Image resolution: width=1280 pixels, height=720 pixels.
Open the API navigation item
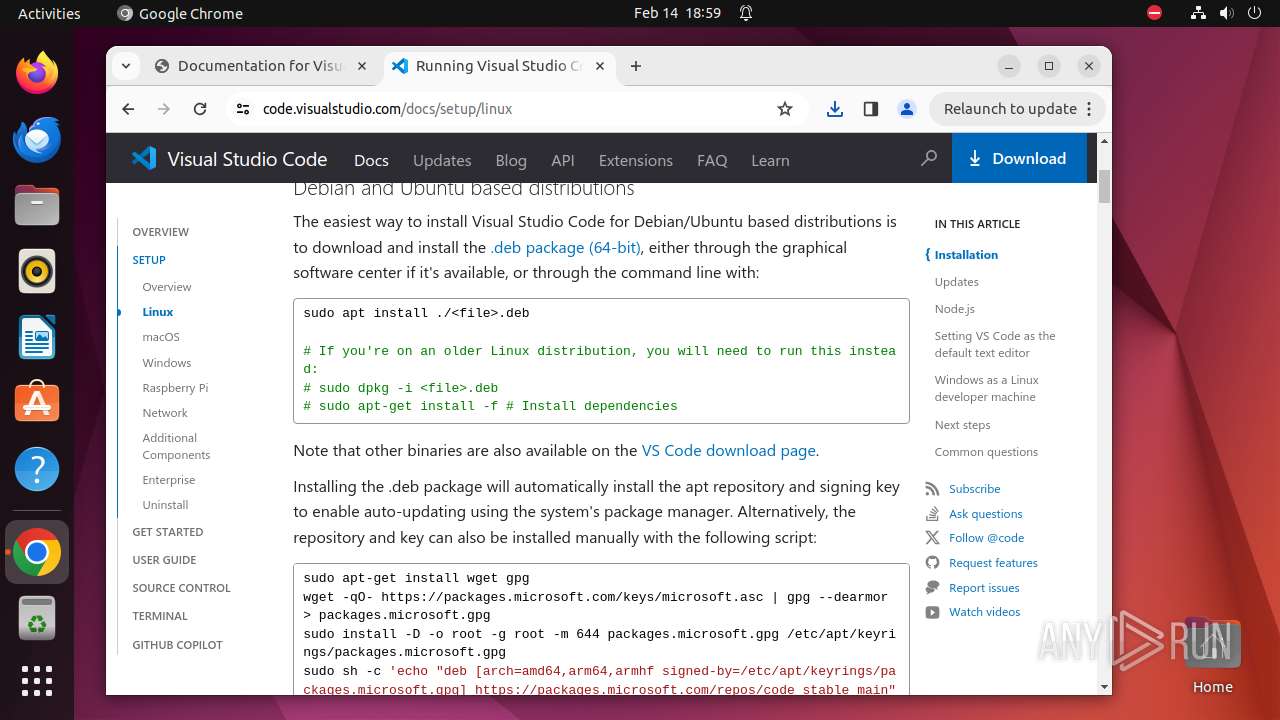pos(563,160)
